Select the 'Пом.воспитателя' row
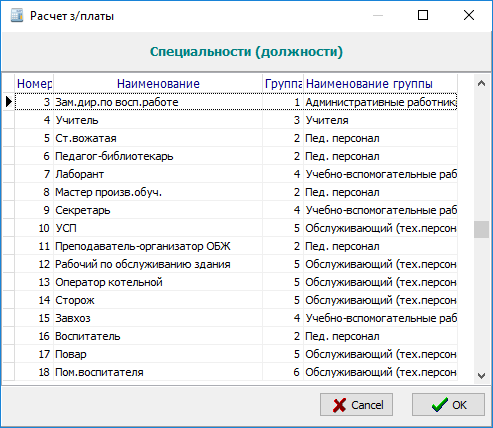Screen dimensions: 493x428 coord(236,372)
